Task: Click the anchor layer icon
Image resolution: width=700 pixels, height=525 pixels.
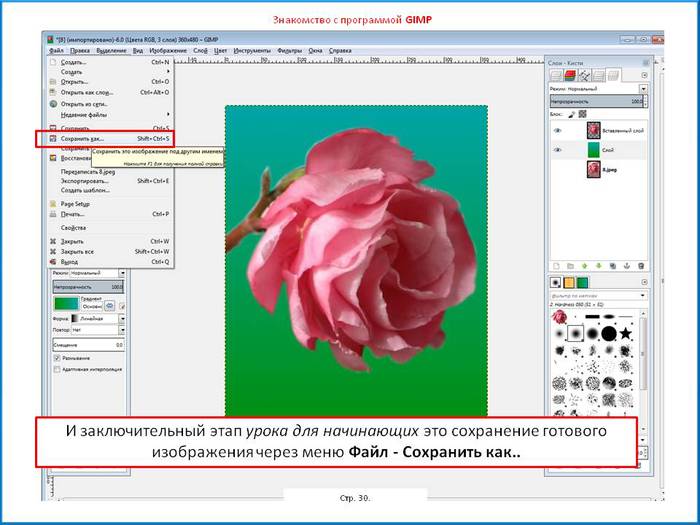Action: point(627,266)
